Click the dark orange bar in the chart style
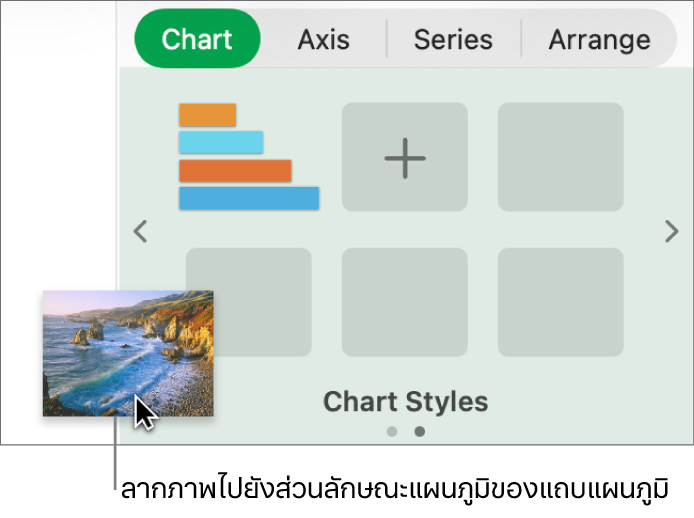This screenshot has width=694, height=518. click(235, 170)
